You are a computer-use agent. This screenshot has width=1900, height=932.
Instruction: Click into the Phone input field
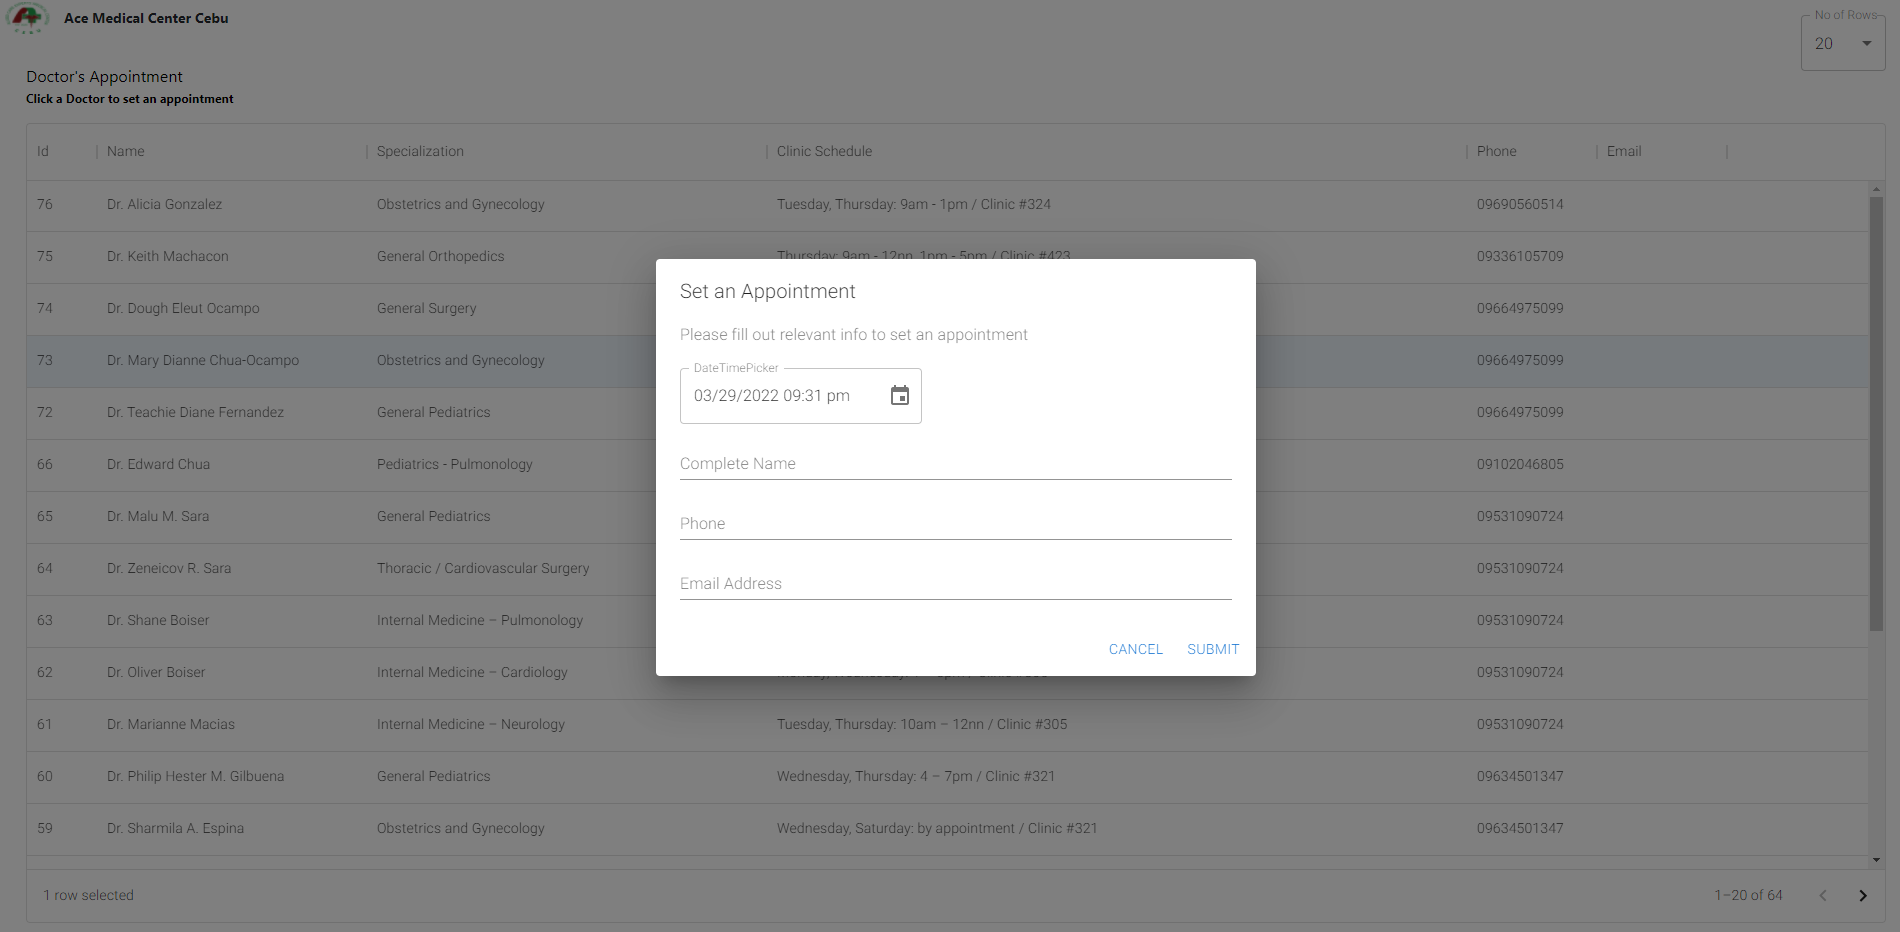(x=954, y=524)
